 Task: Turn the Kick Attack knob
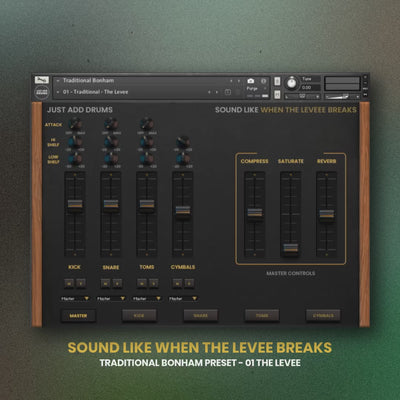pyautogui.click(x=75, y=124)
